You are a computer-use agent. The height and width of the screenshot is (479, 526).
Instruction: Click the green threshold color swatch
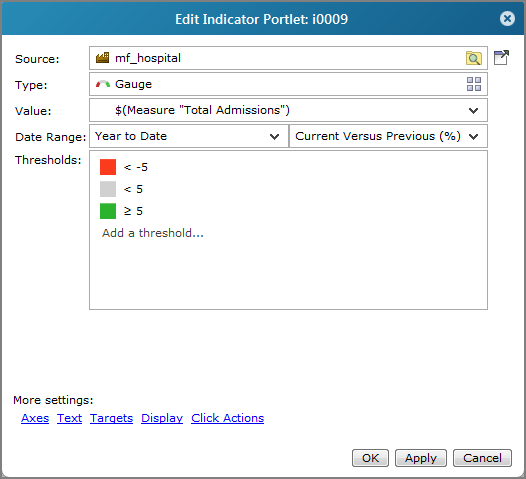(108, 211)
